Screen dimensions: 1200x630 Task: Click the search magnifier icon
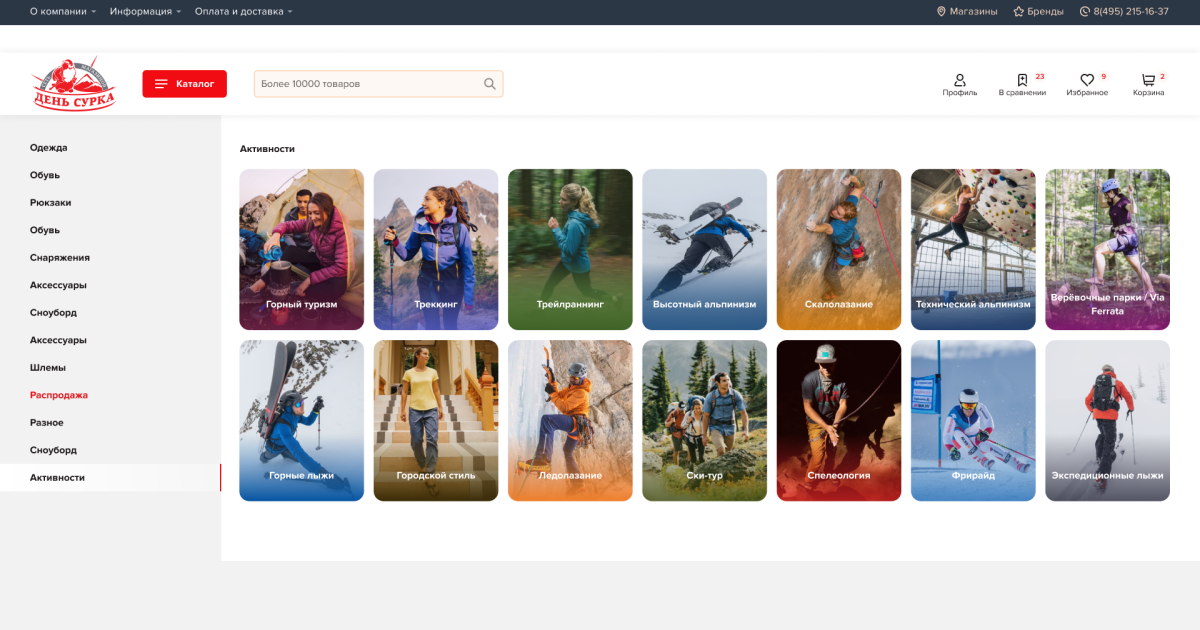pyautogui.click(x=490, y=84)
